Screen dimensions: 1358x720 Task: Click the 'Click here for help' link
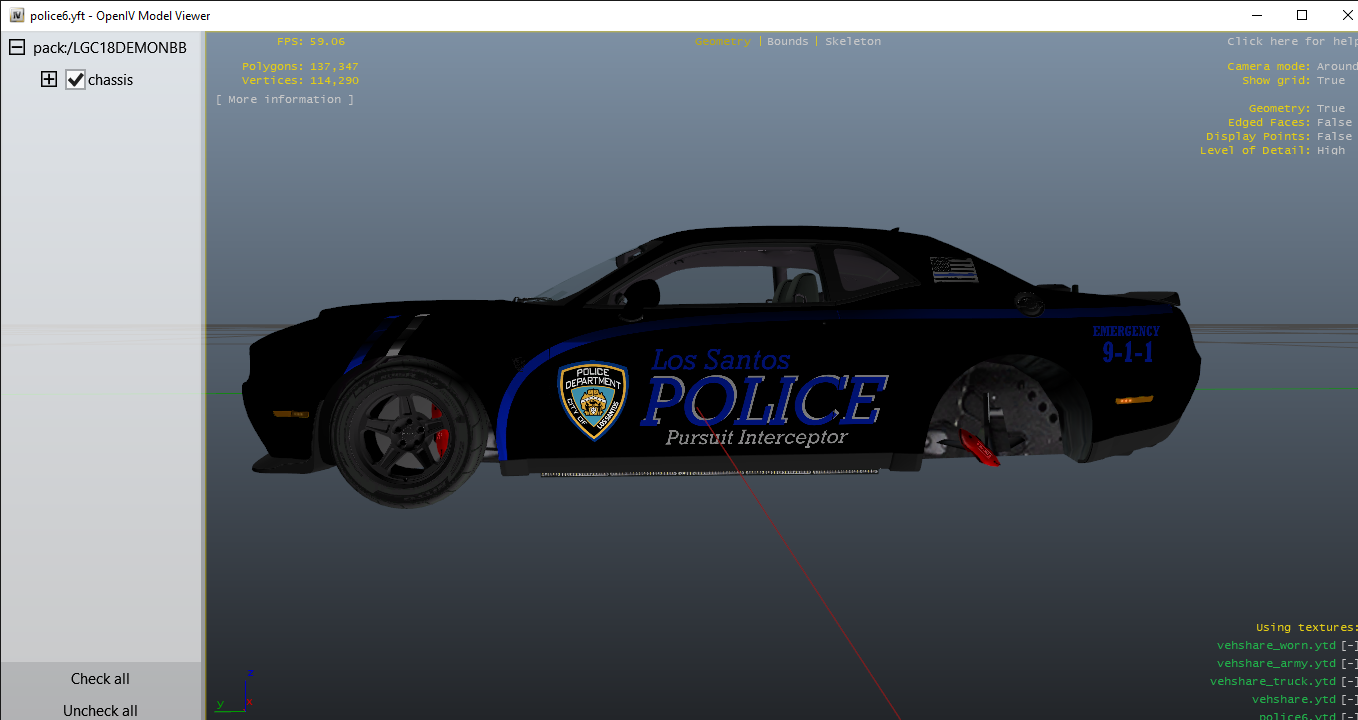click(1291, 41)
